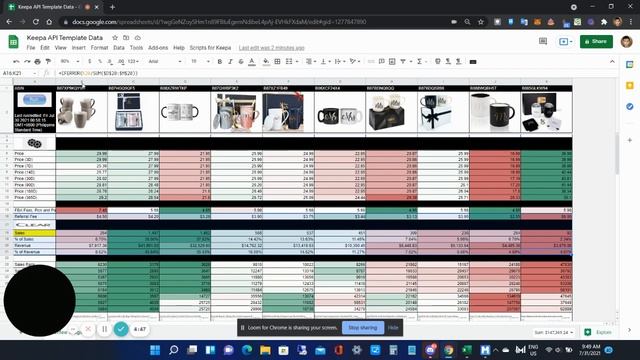
Task: Open the present to meeting button
Action: pos(565,41)
